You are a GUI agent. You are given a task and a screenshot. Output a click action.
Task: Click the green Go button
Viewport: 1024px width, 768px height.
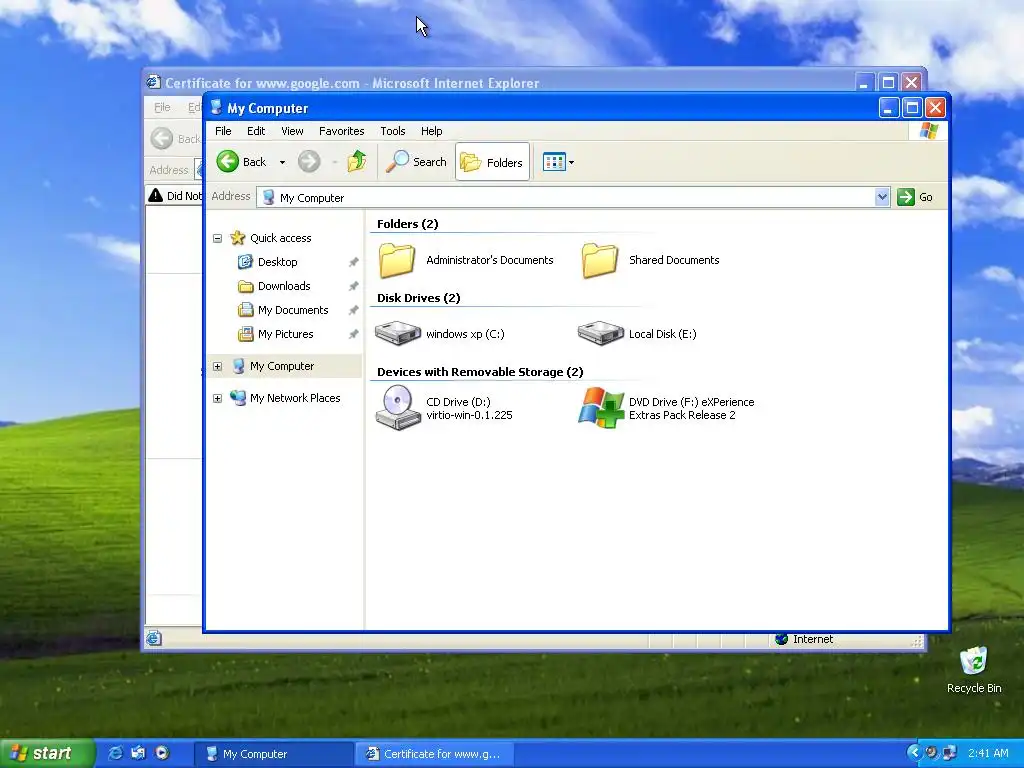pyautogui.click(x=915, y=197)
